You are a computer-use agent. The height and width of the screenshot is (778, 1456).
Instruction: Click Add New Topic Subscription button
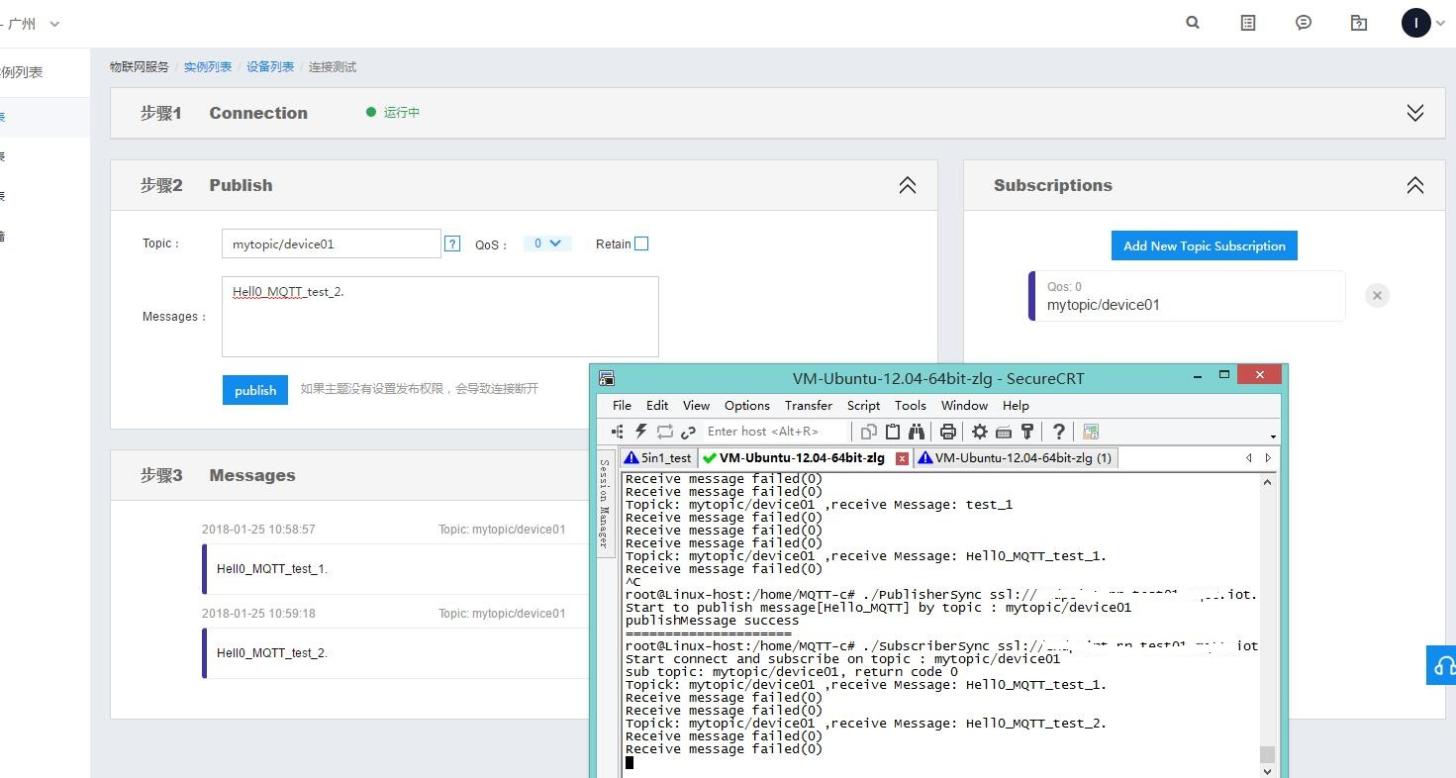[1204, 245]
